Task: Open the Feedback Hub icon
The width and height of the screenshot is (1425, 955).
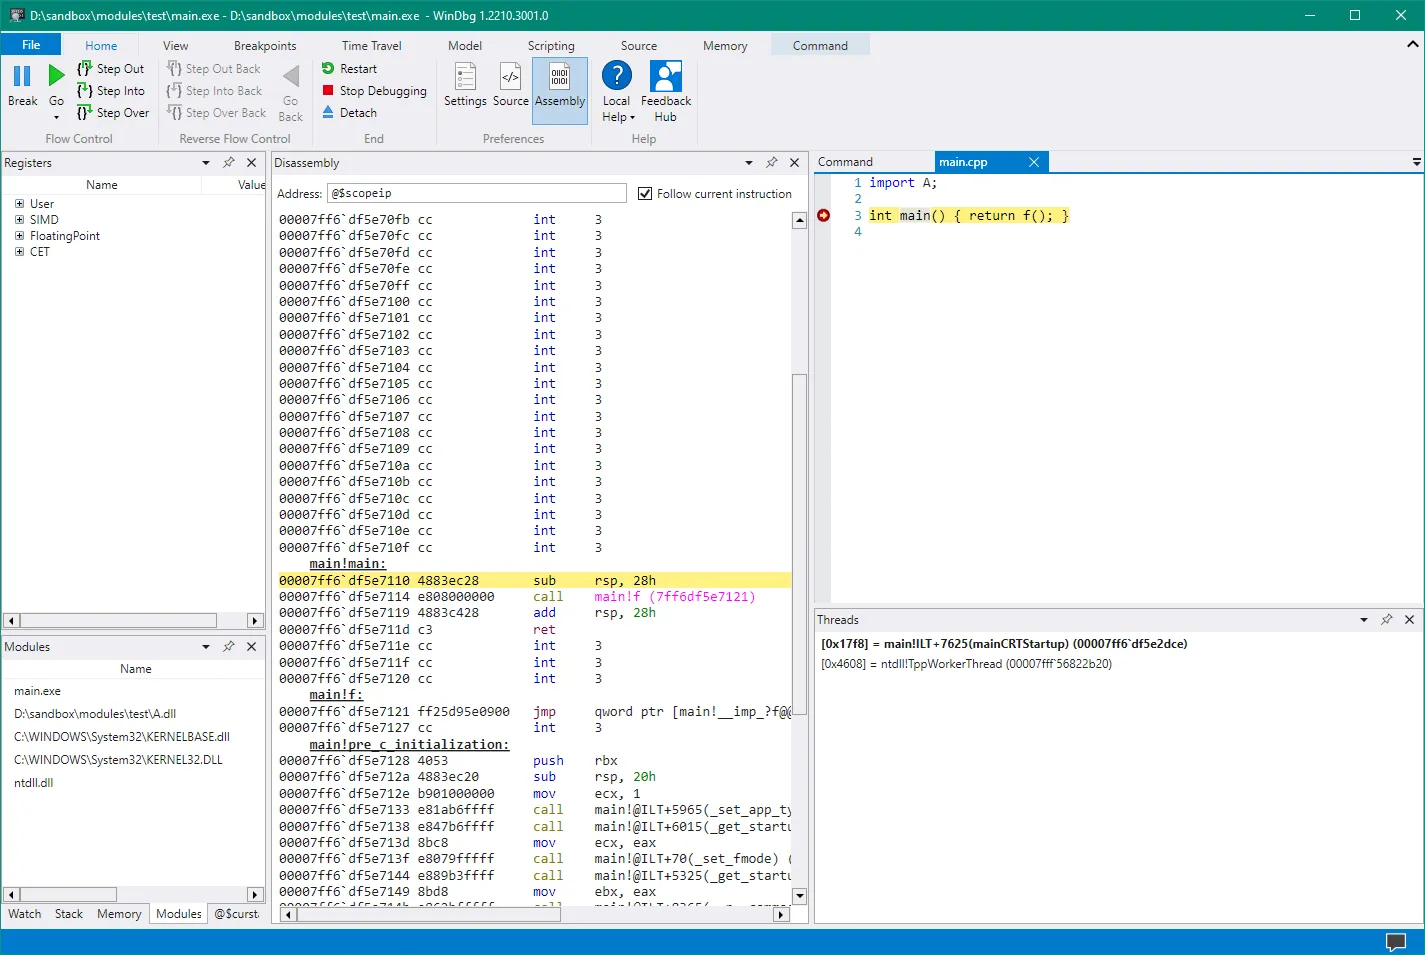Action: (665, 77)
